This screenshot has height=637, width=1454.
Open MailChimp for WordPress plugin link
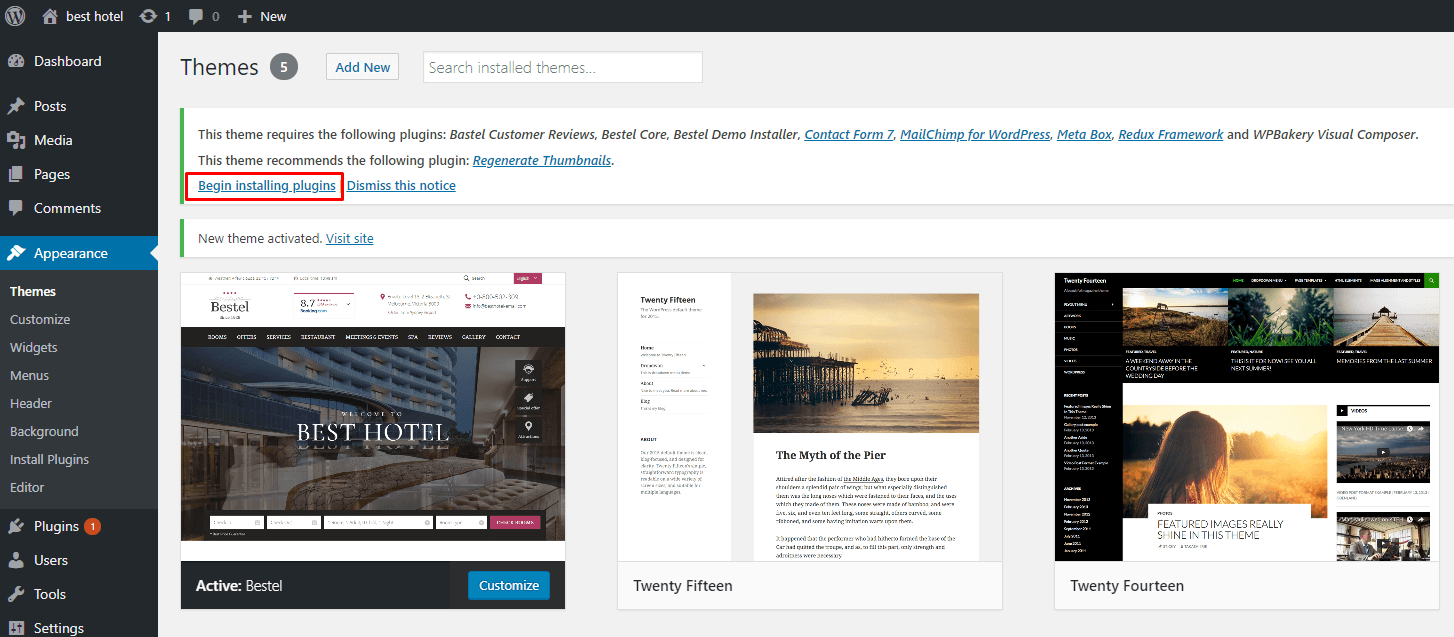tap(975, 134)
